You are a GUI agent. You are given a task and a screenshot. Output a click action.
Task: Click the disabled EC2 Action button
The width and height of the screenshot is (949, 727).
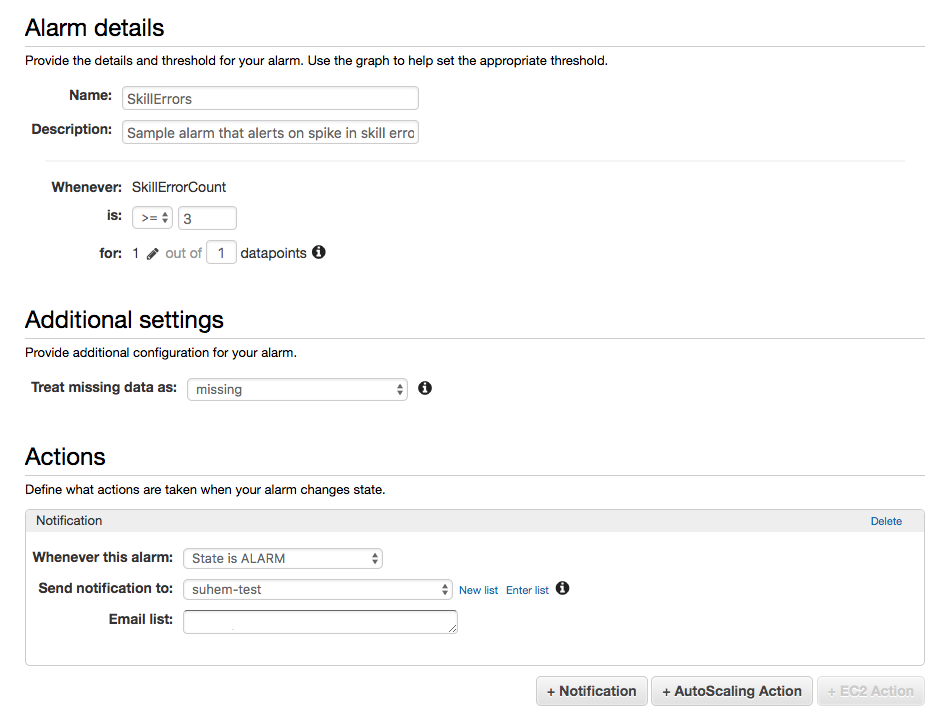870,691
